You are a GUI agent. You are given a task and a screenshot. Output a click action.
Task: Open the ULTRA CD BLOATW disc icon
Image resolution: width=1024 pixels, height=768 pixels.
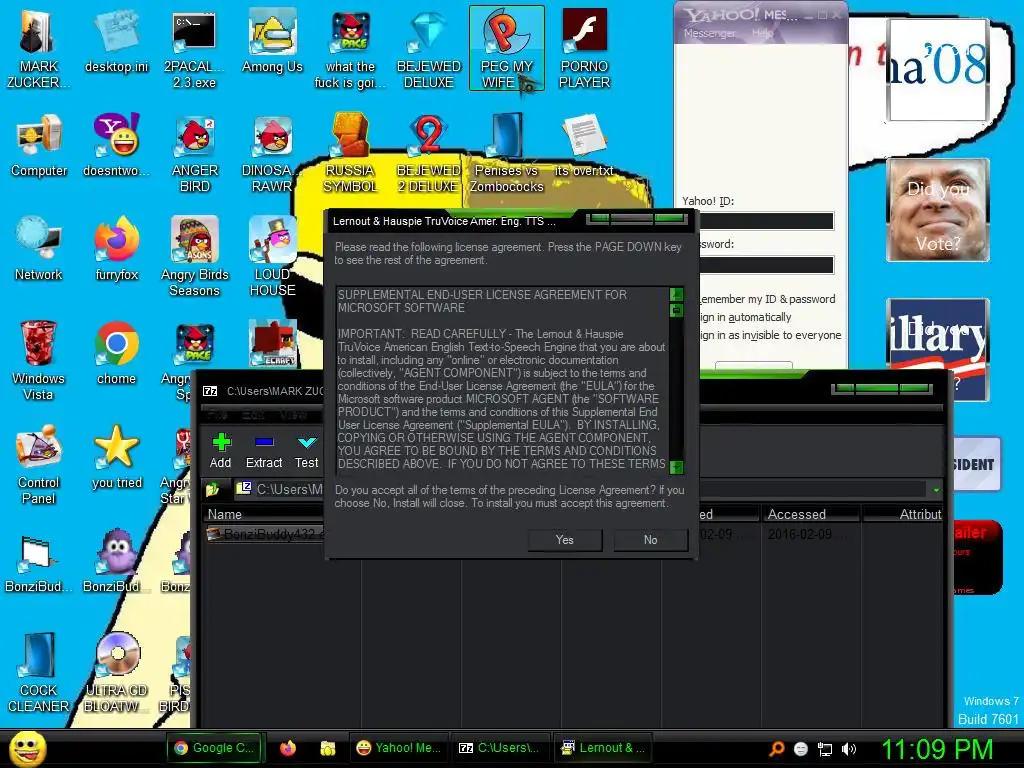[x=116, y=673]
